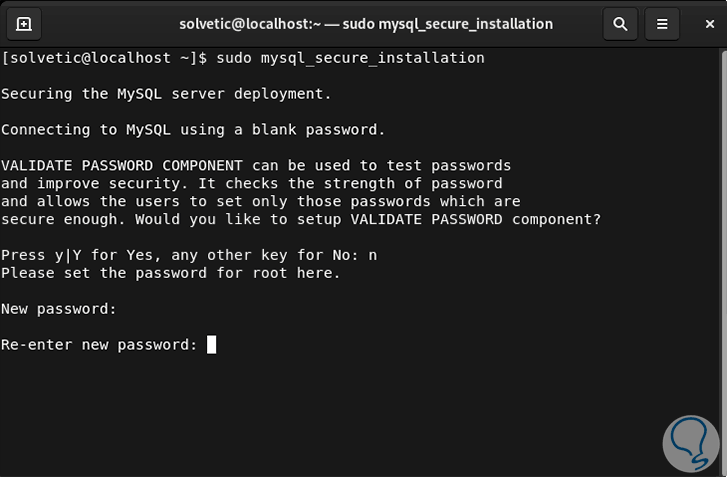Open the terminal hamburger menu
This screenshot has height=477, width=727.
point(661,23)
